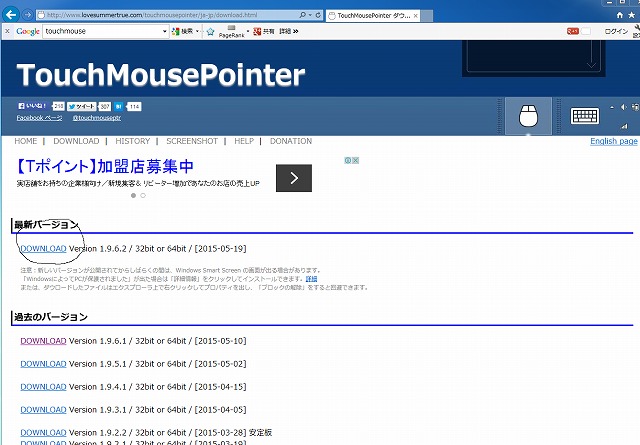Viewport: 640px width, 445px height.
Task: Click the refresh icon in address bar
Action: point(318,15)
